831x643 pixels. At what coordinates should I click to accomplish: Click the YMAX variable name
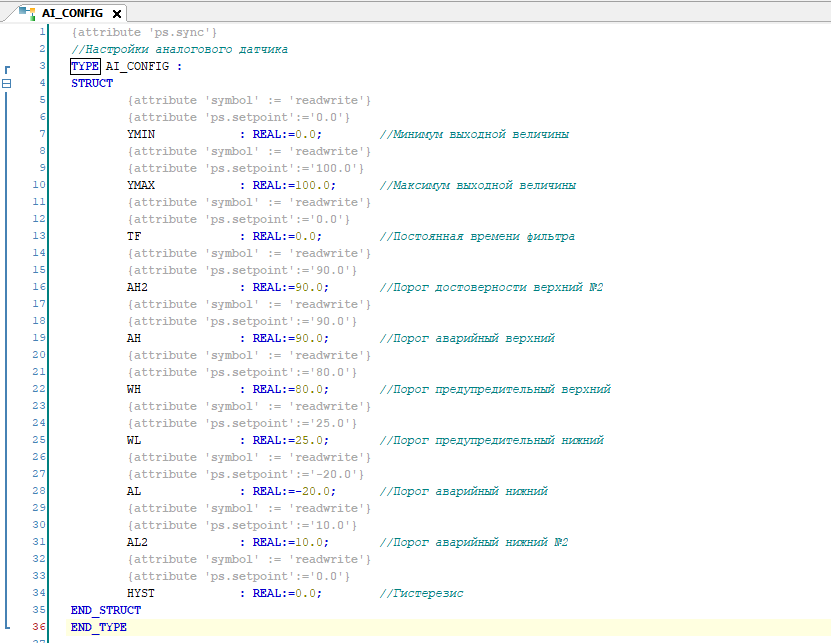tap(141, 185)
